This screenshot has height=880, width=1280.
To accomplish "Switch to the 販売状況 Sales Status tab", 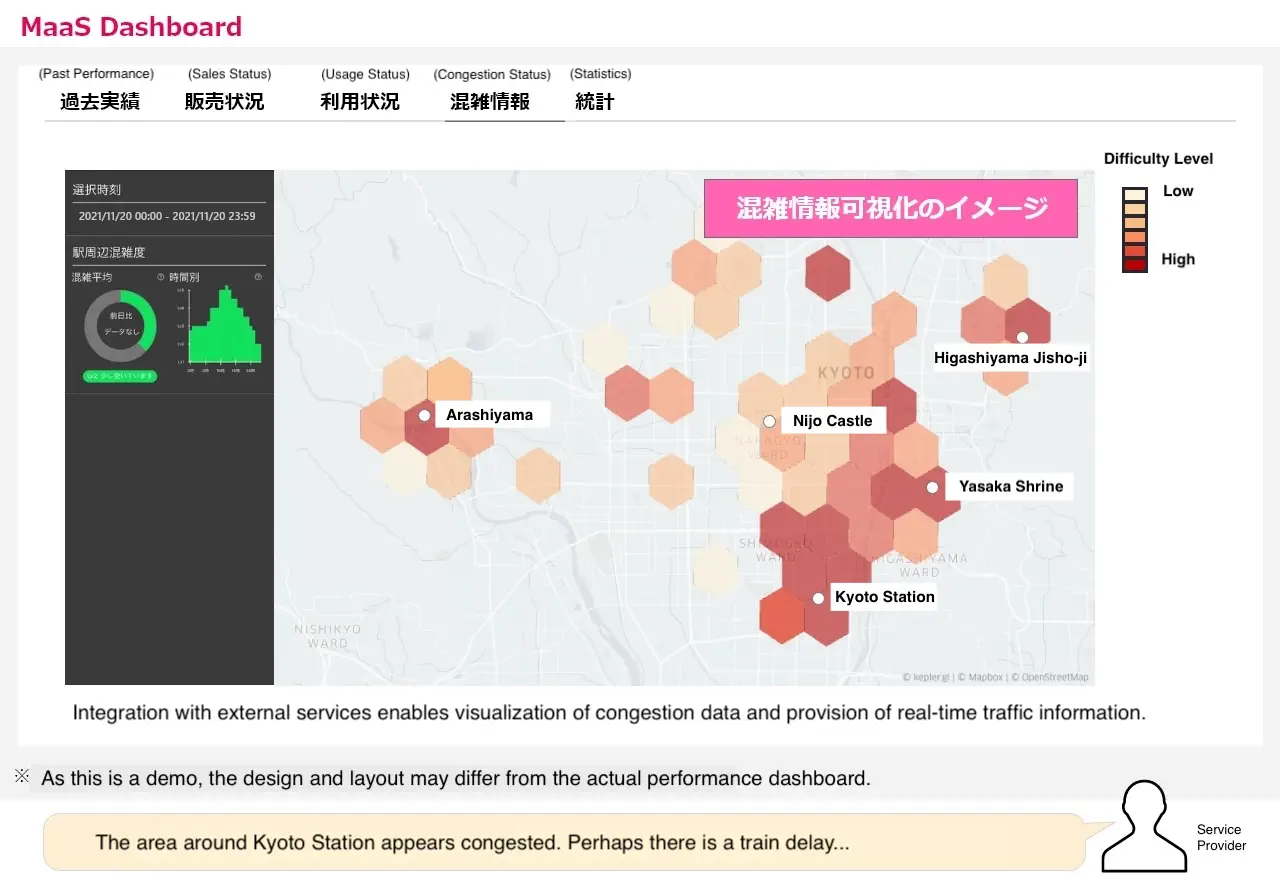I will click(225, 101).
